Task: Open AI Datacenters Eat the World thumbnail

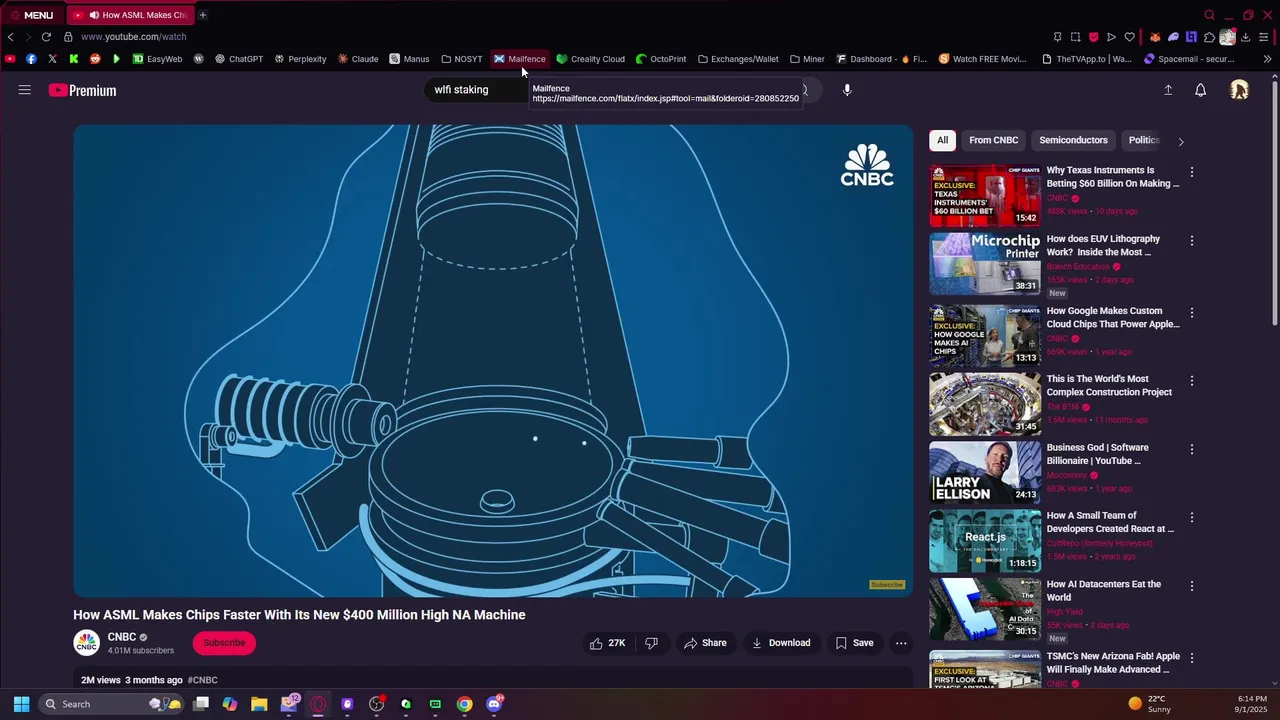Action: (x=985, y=609)
